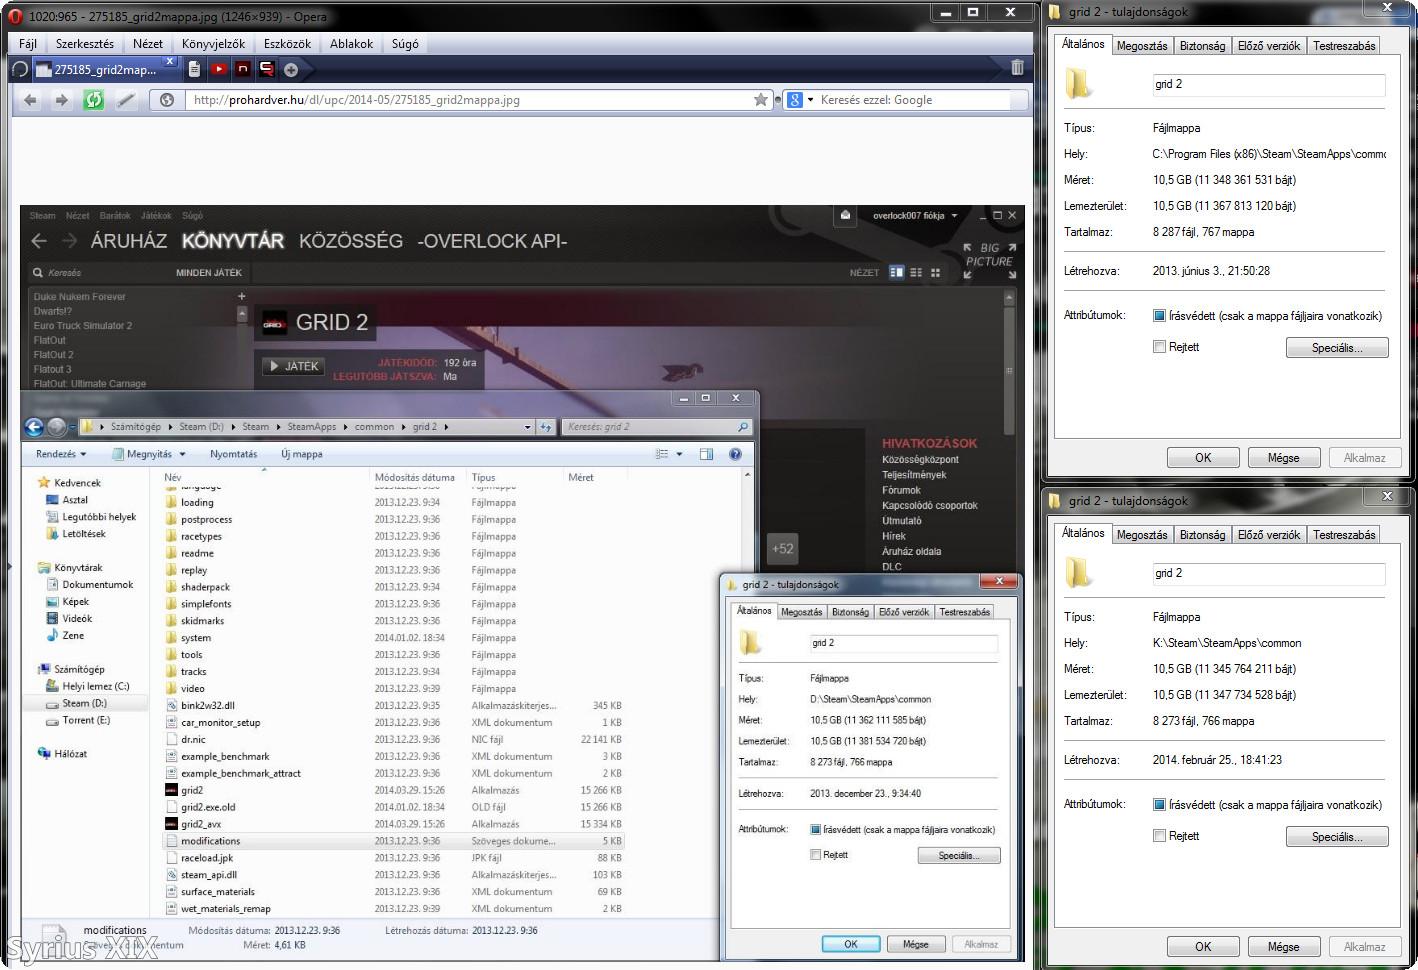1418x970 pixels.
Task: Click Steam grid view icon next to NÉZET
Action: click(x=935, y=272)
